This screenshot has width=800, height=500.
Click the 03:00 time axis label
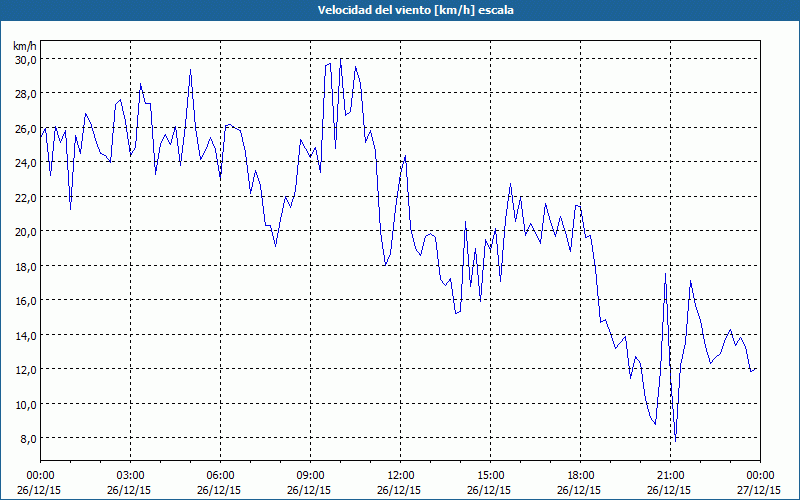130,476
